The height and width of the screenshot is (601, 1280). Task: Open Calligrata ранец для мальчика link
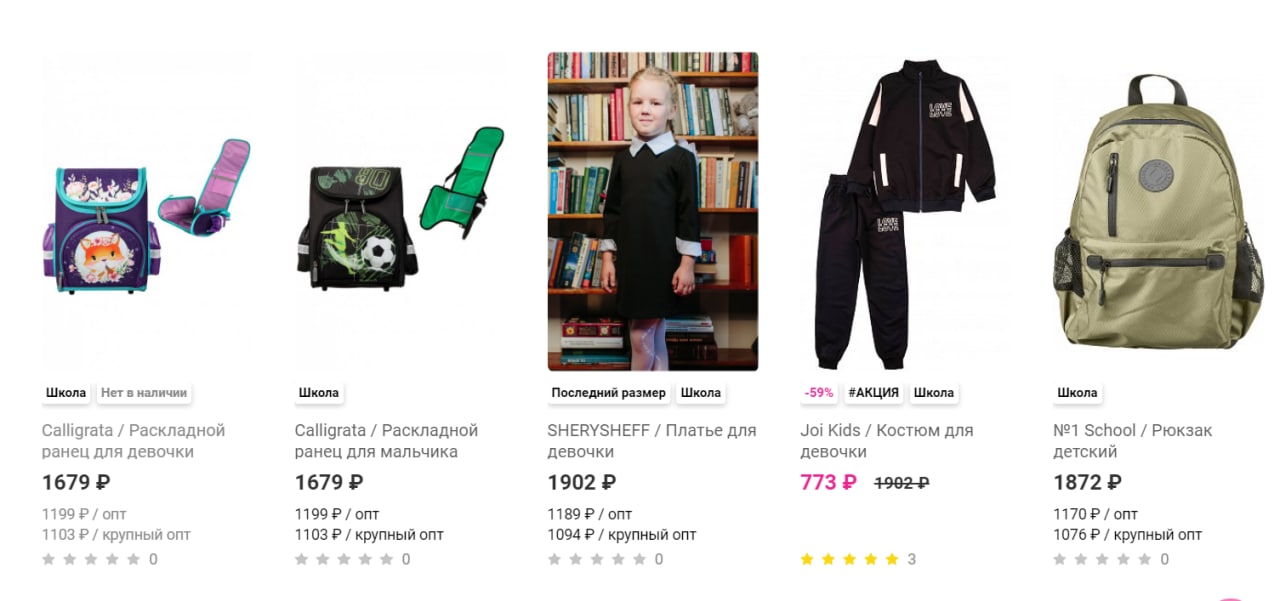pos(387,441)
